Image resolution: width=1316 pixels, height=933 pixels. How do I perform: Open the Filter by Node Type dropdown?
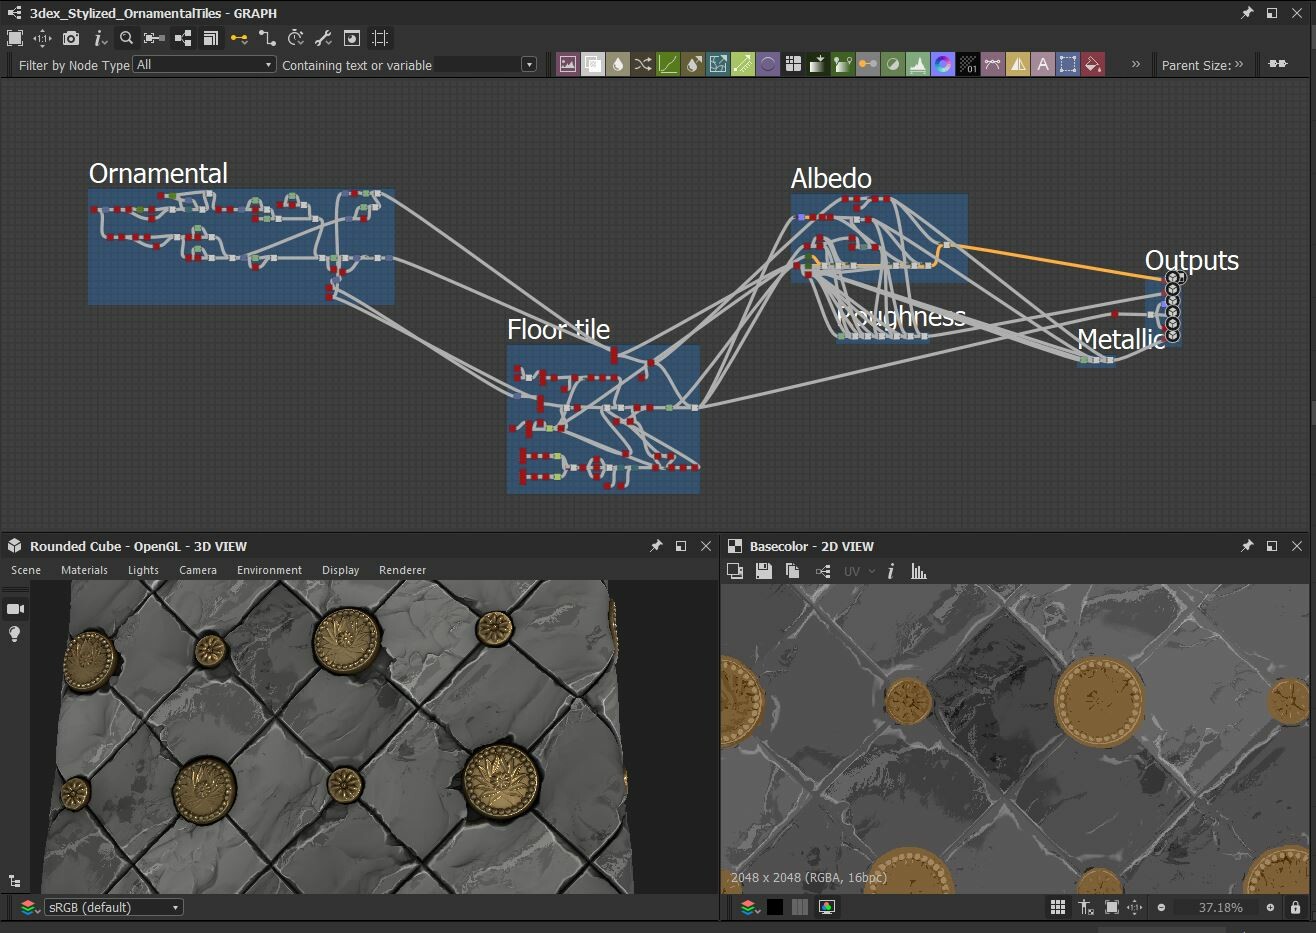click(x=204, y=64)
